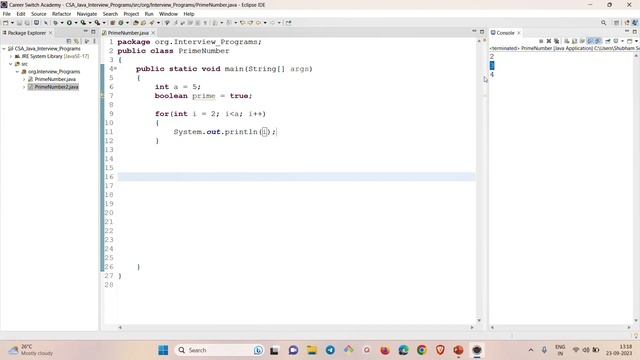Open the Window menu
The height and width of the screenshot is (360, 640).
pyautogui.click(x=168, y=14)
